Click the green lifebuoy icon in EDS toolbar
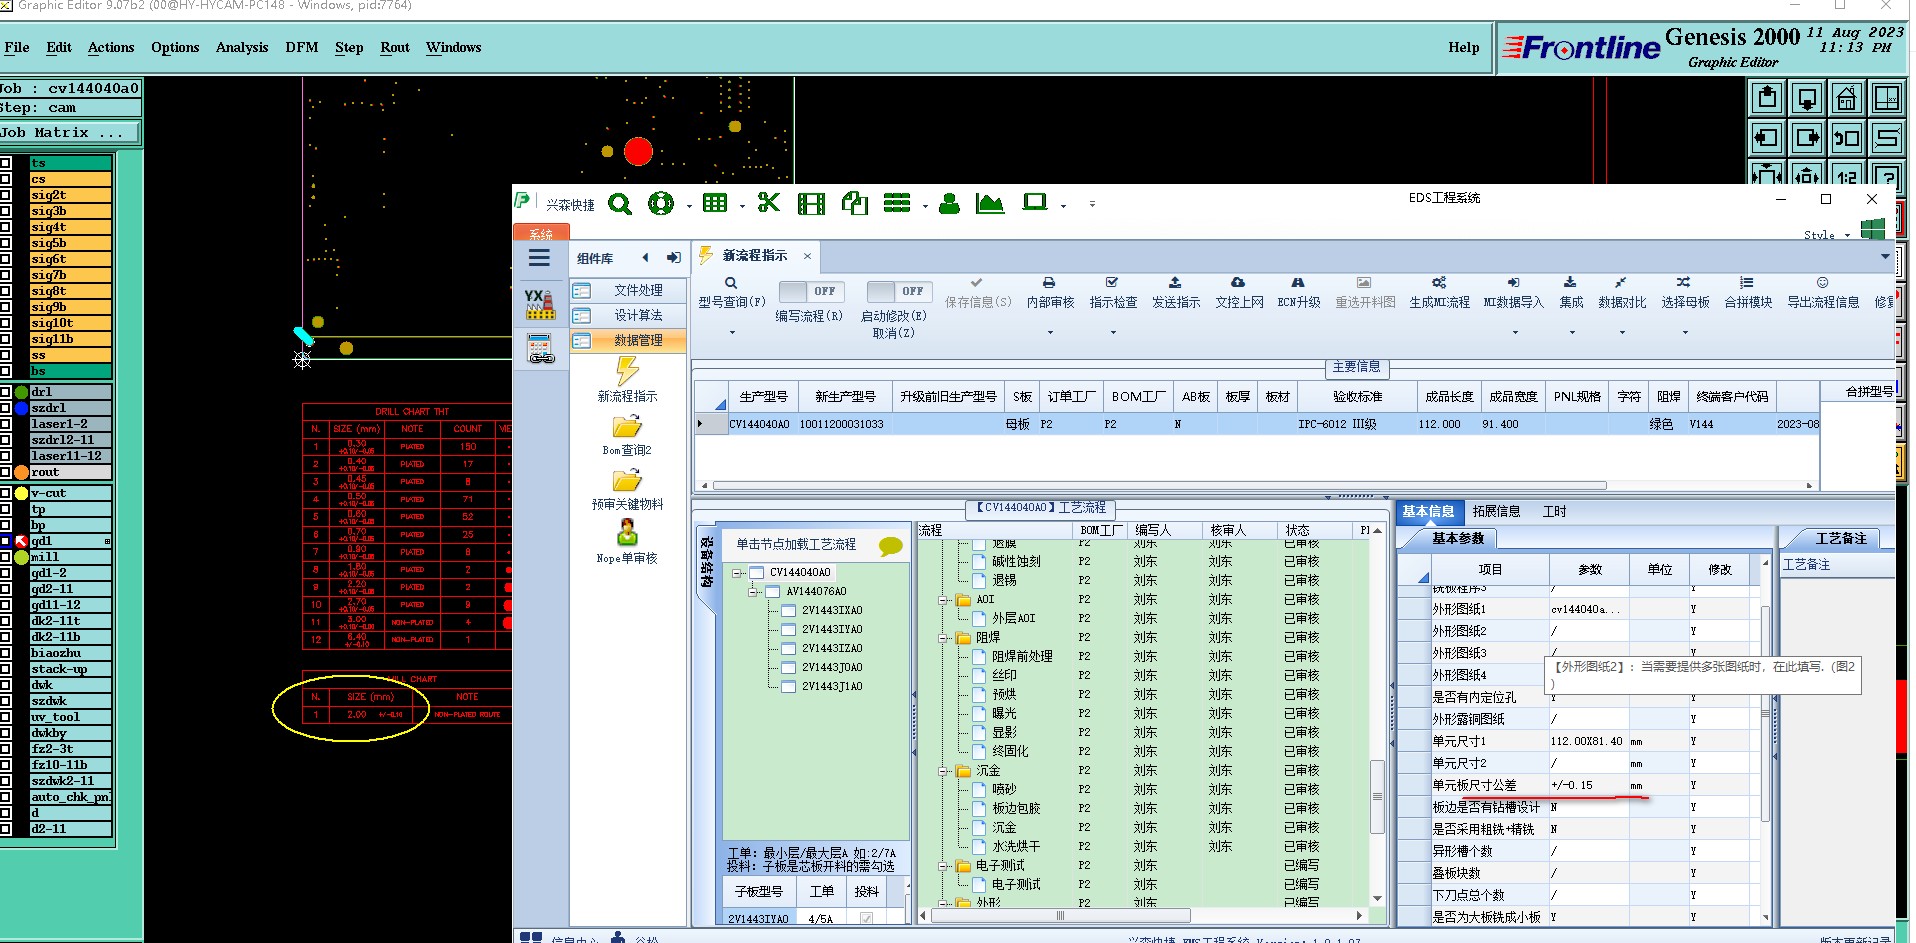This screenshot has height=943, width=1916. (661, 204)
